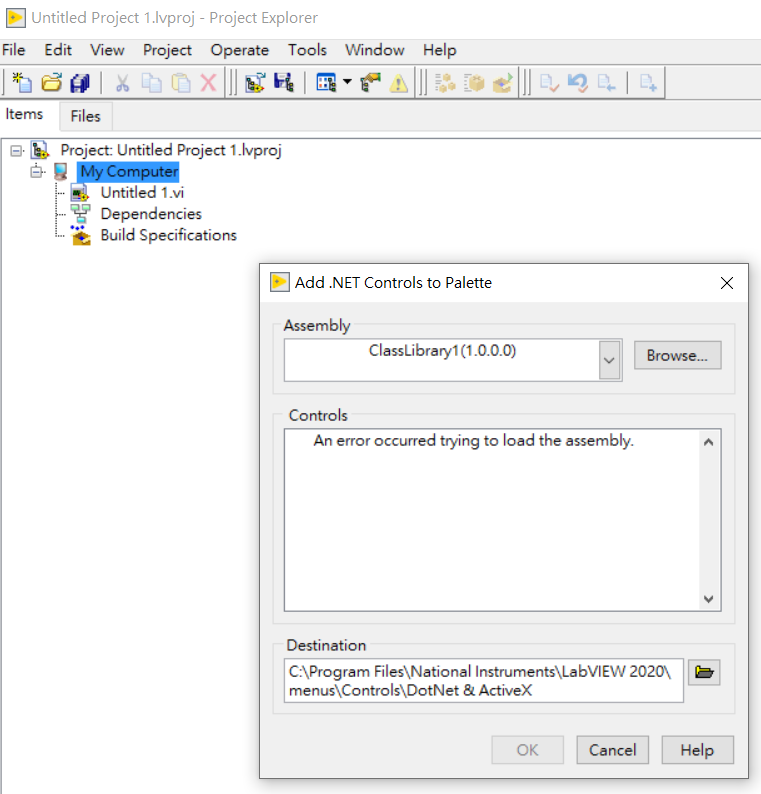Open the Tools menu
This screenshot has height=794, width=761.
[307, 50]
